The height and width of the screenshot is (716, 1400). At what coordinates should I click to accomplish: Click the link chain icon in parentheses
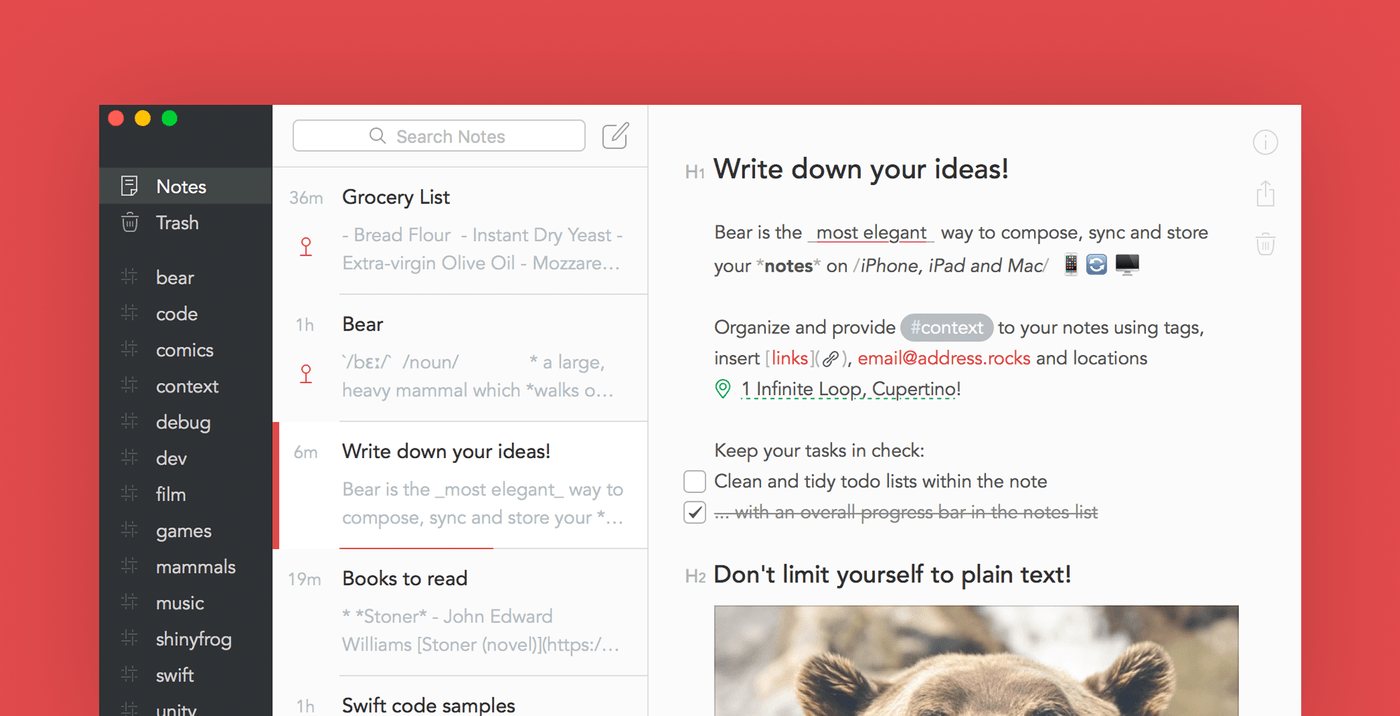pos(830,359)
